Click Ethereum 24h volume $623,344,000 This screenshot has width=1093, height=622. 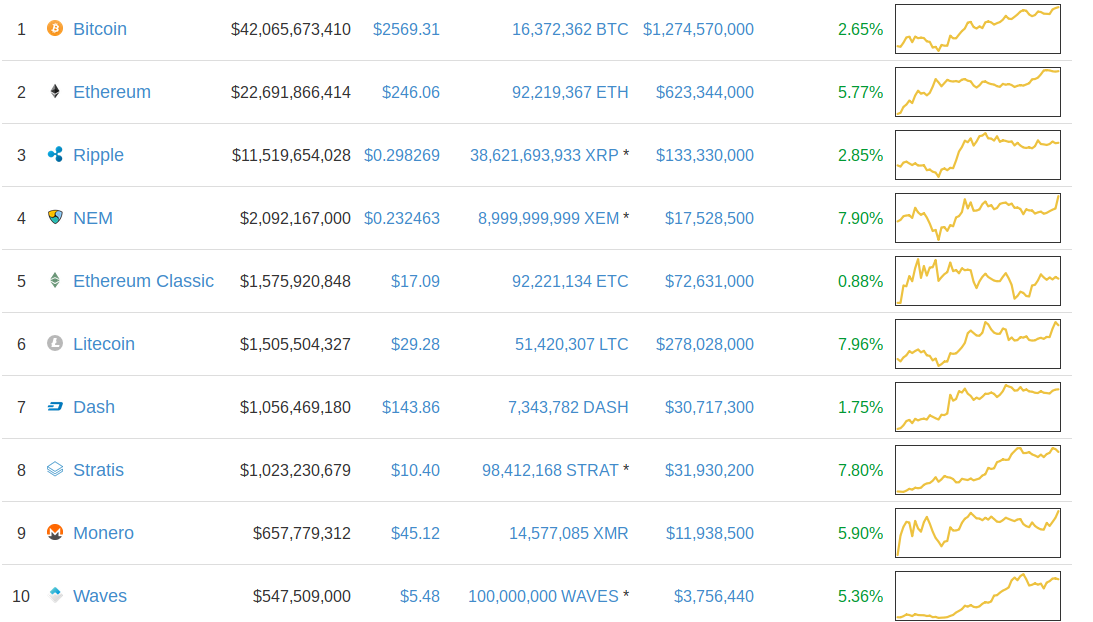(705, 92)
